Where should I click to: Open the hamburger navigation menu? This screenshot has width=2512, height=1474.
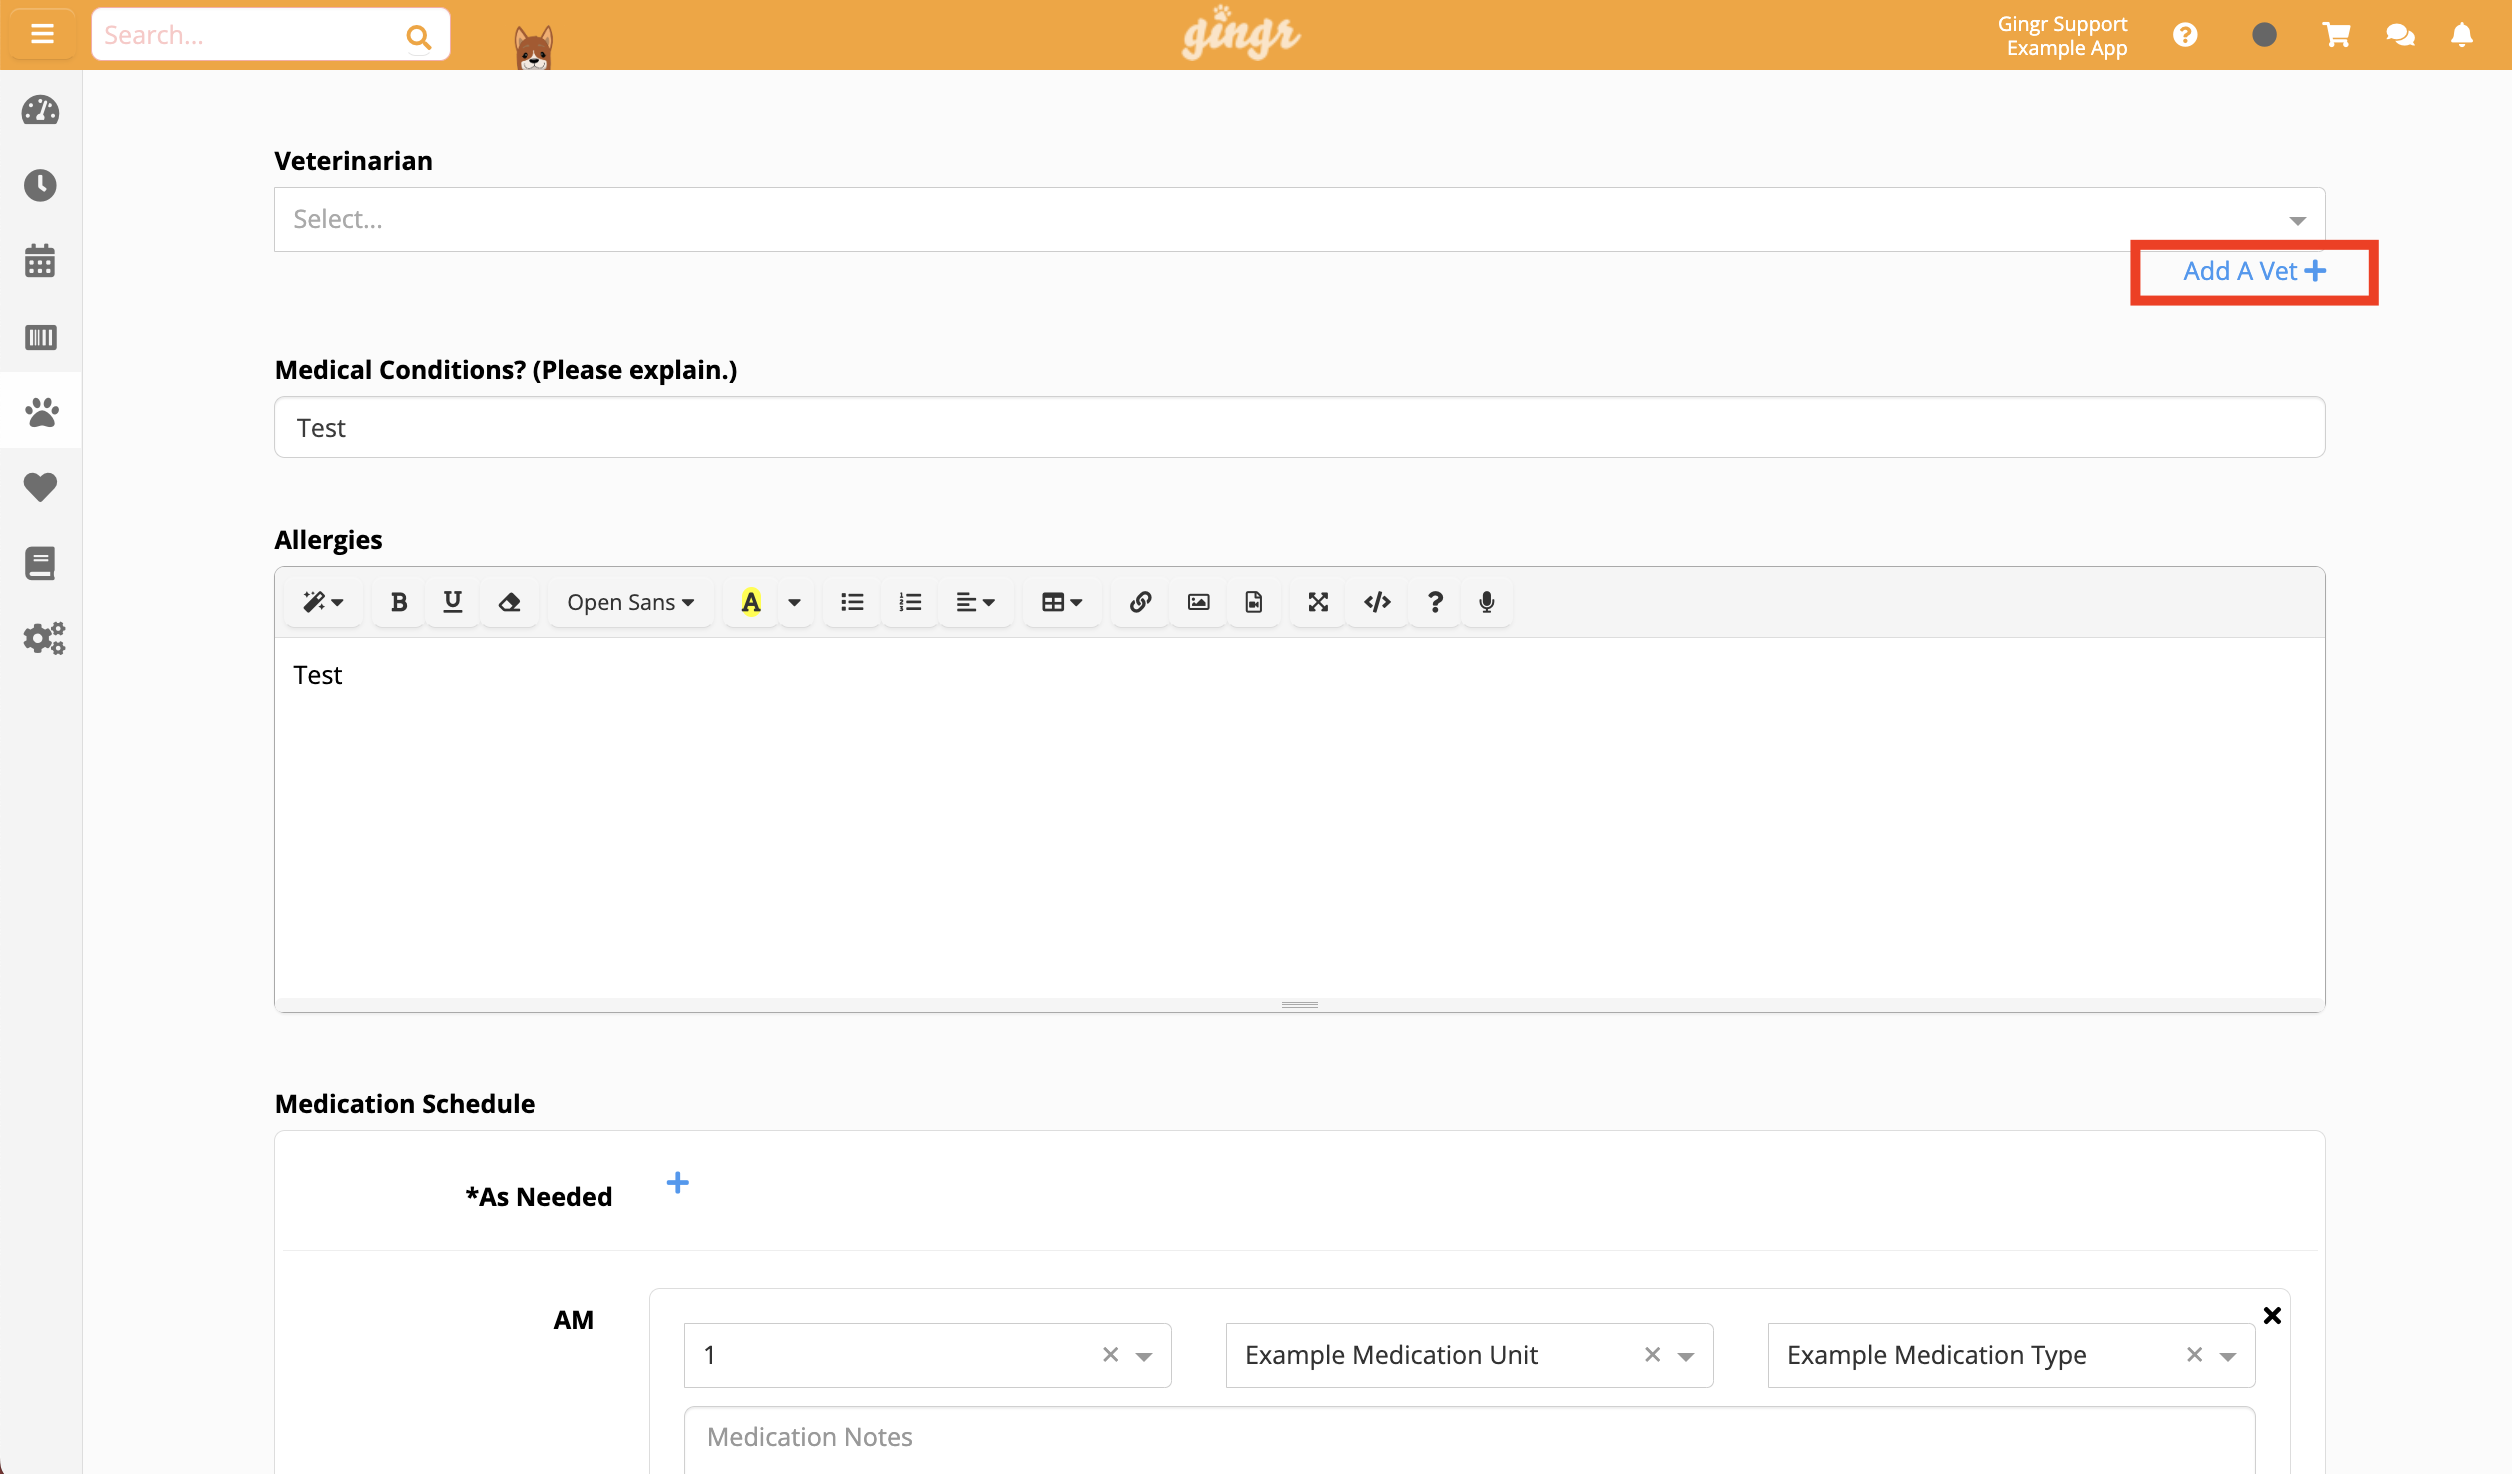42,35
